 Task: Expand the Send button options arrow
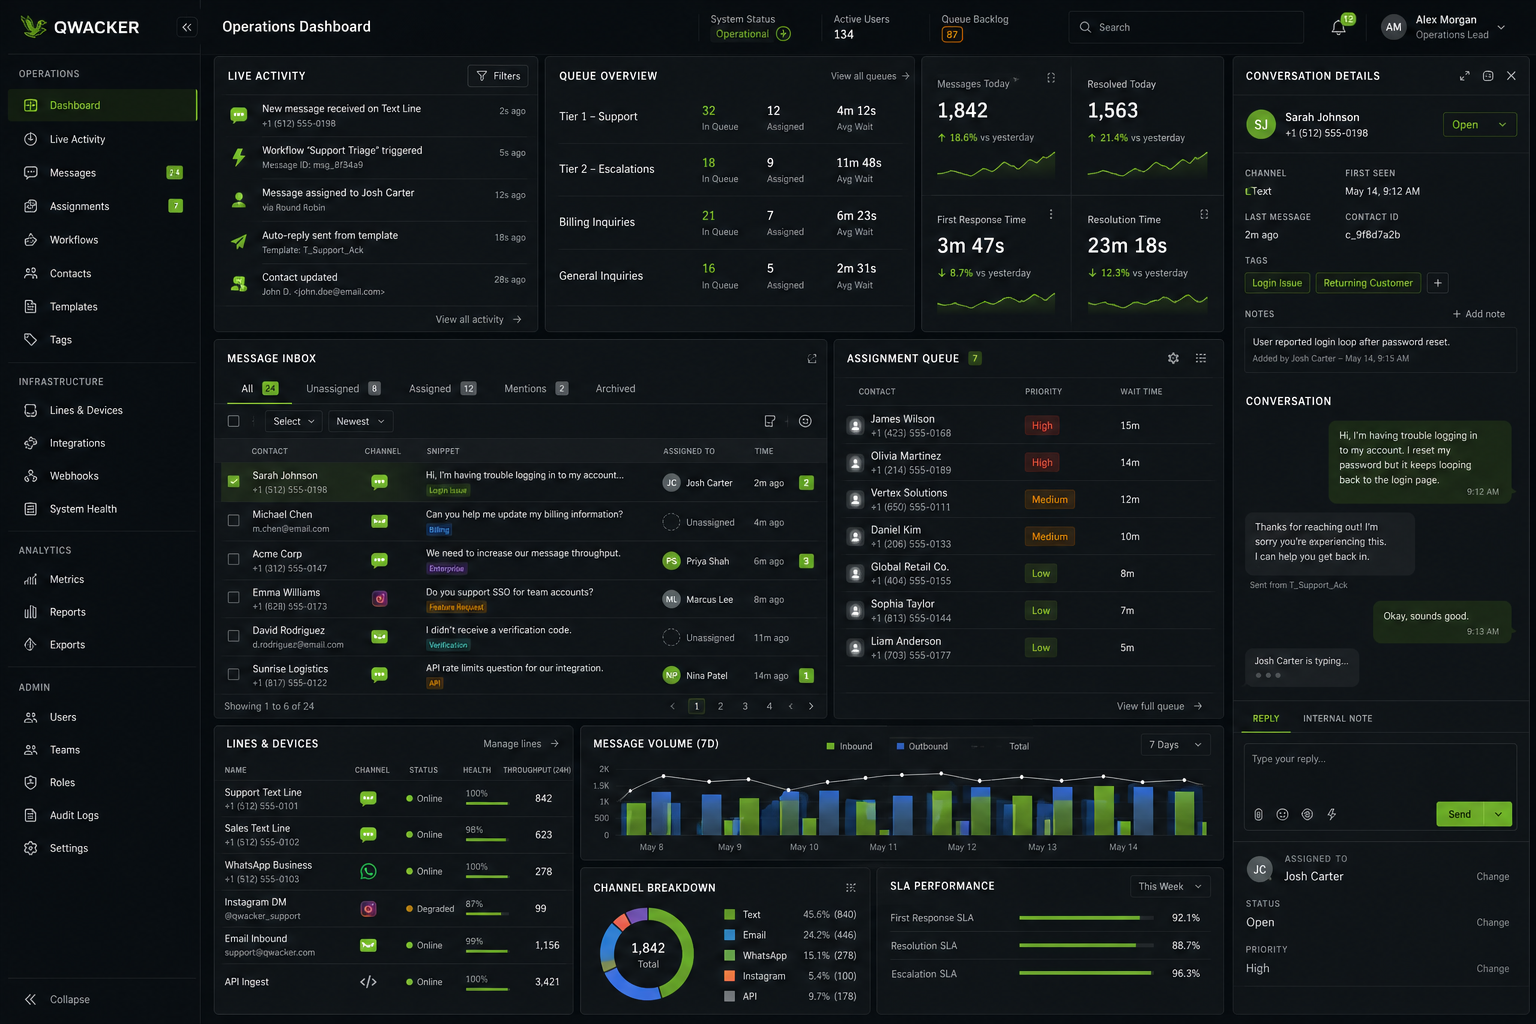pyautogui.click(x=1498, y=814)
